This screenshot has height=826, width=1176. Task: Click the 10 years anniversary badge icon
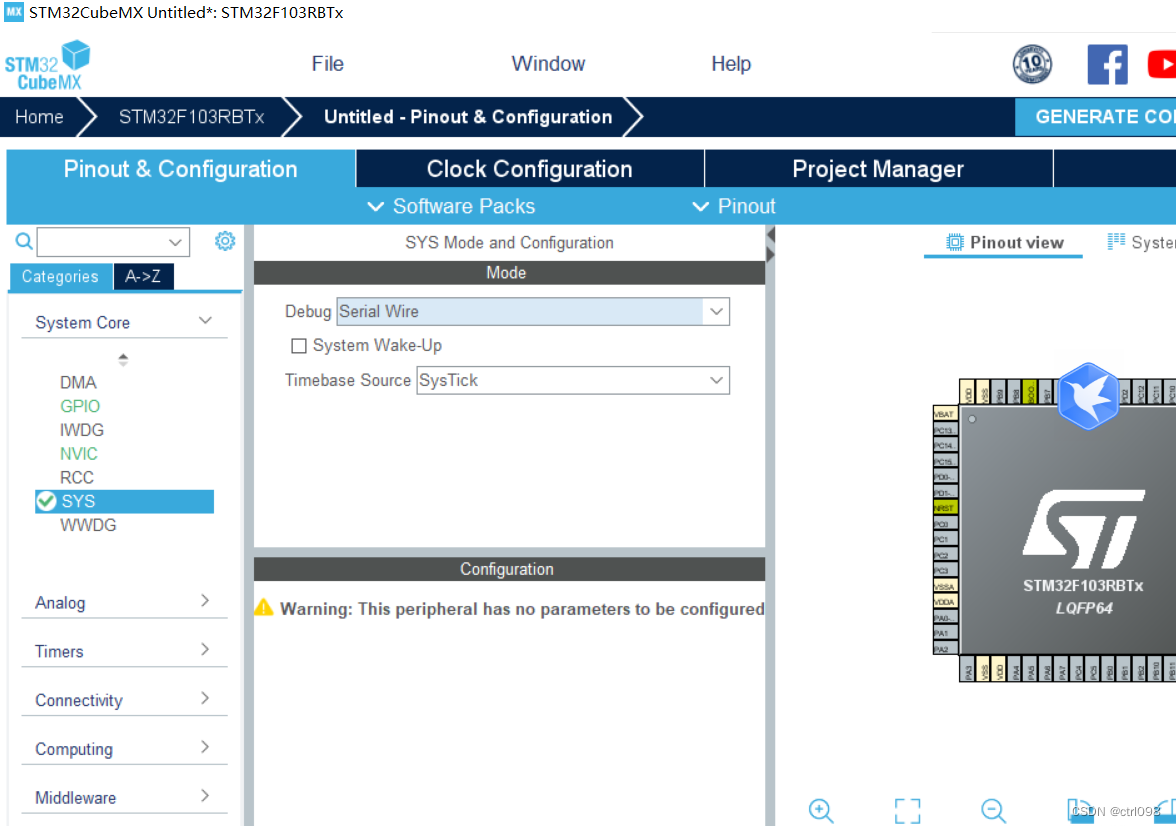pyautogui.click(x=1032, y=65)
